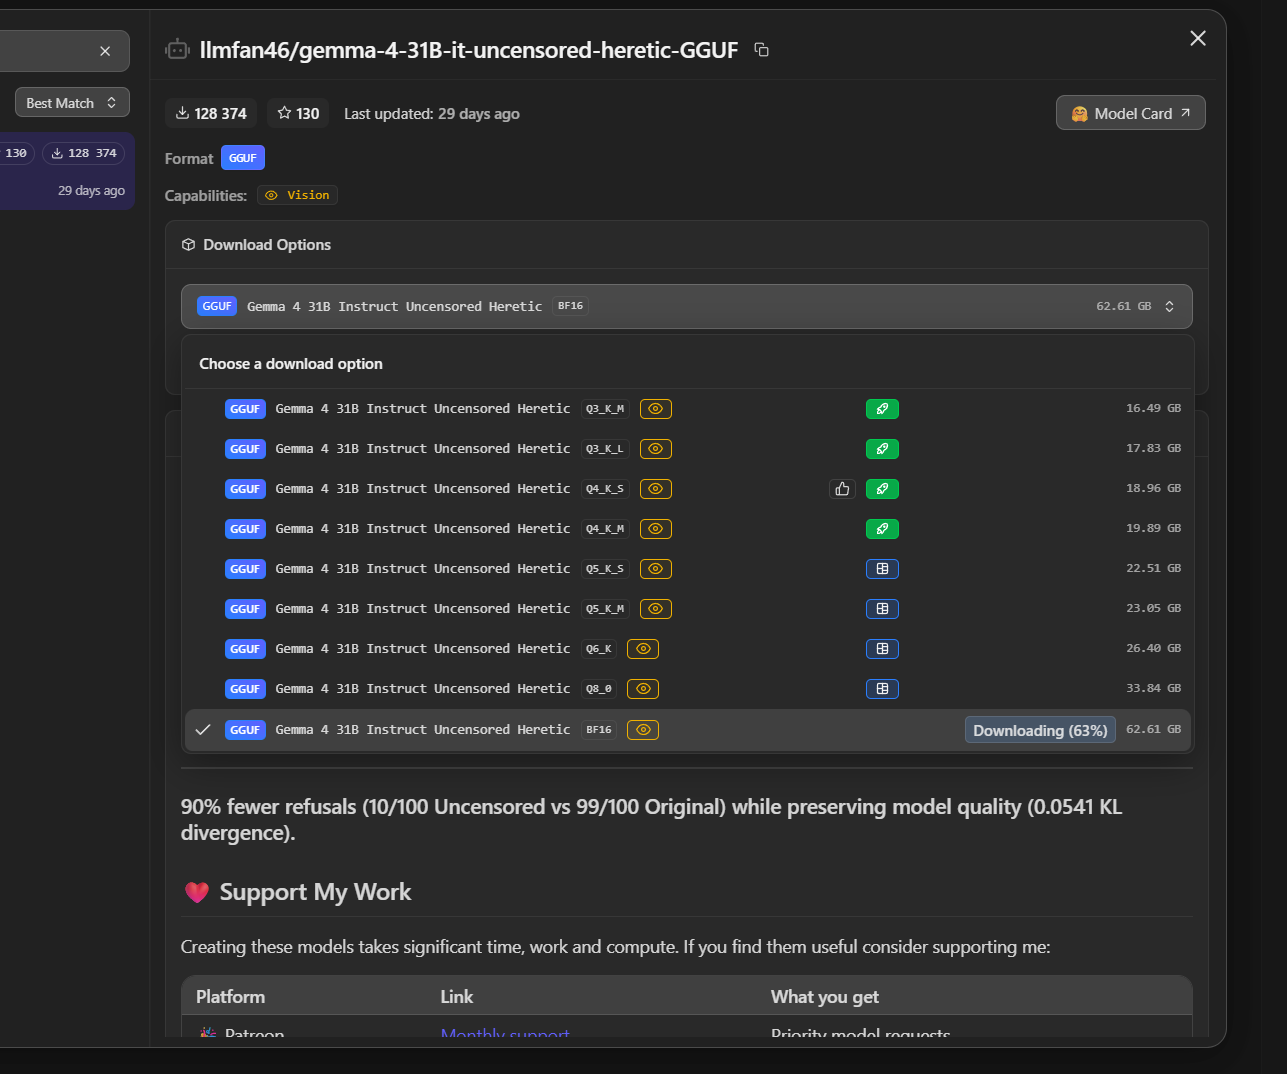This screenshot has width=1287, height=1074.
Task: Click the vision eye icon on Q6_K row
Action: click(643, 649)
